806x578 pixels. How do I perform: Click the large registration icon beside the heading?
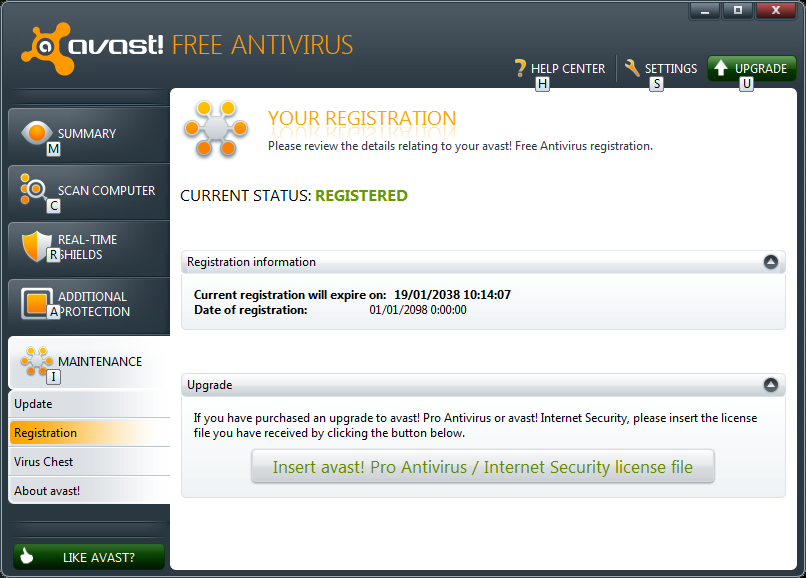coord(213,129)
